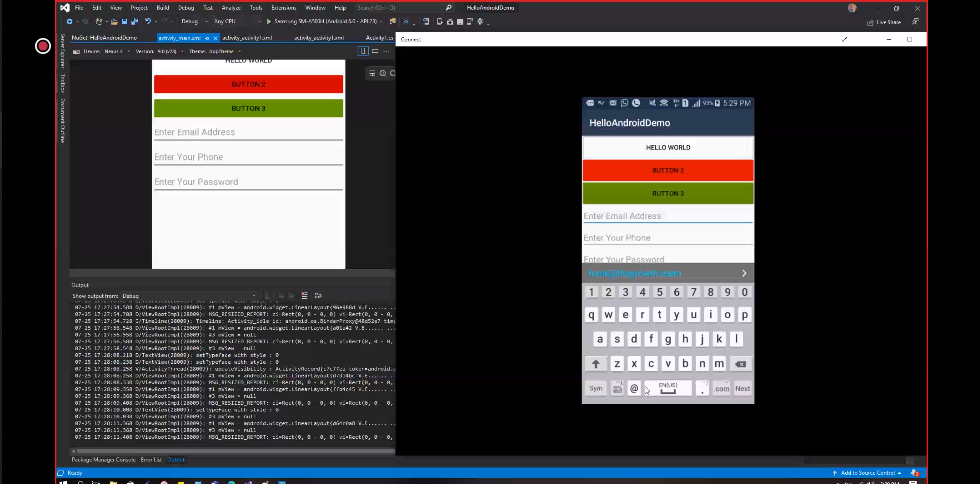Tap the Sym key on phone keyboard
This screenshot has width=980, height=484.
tap(596, 388)
